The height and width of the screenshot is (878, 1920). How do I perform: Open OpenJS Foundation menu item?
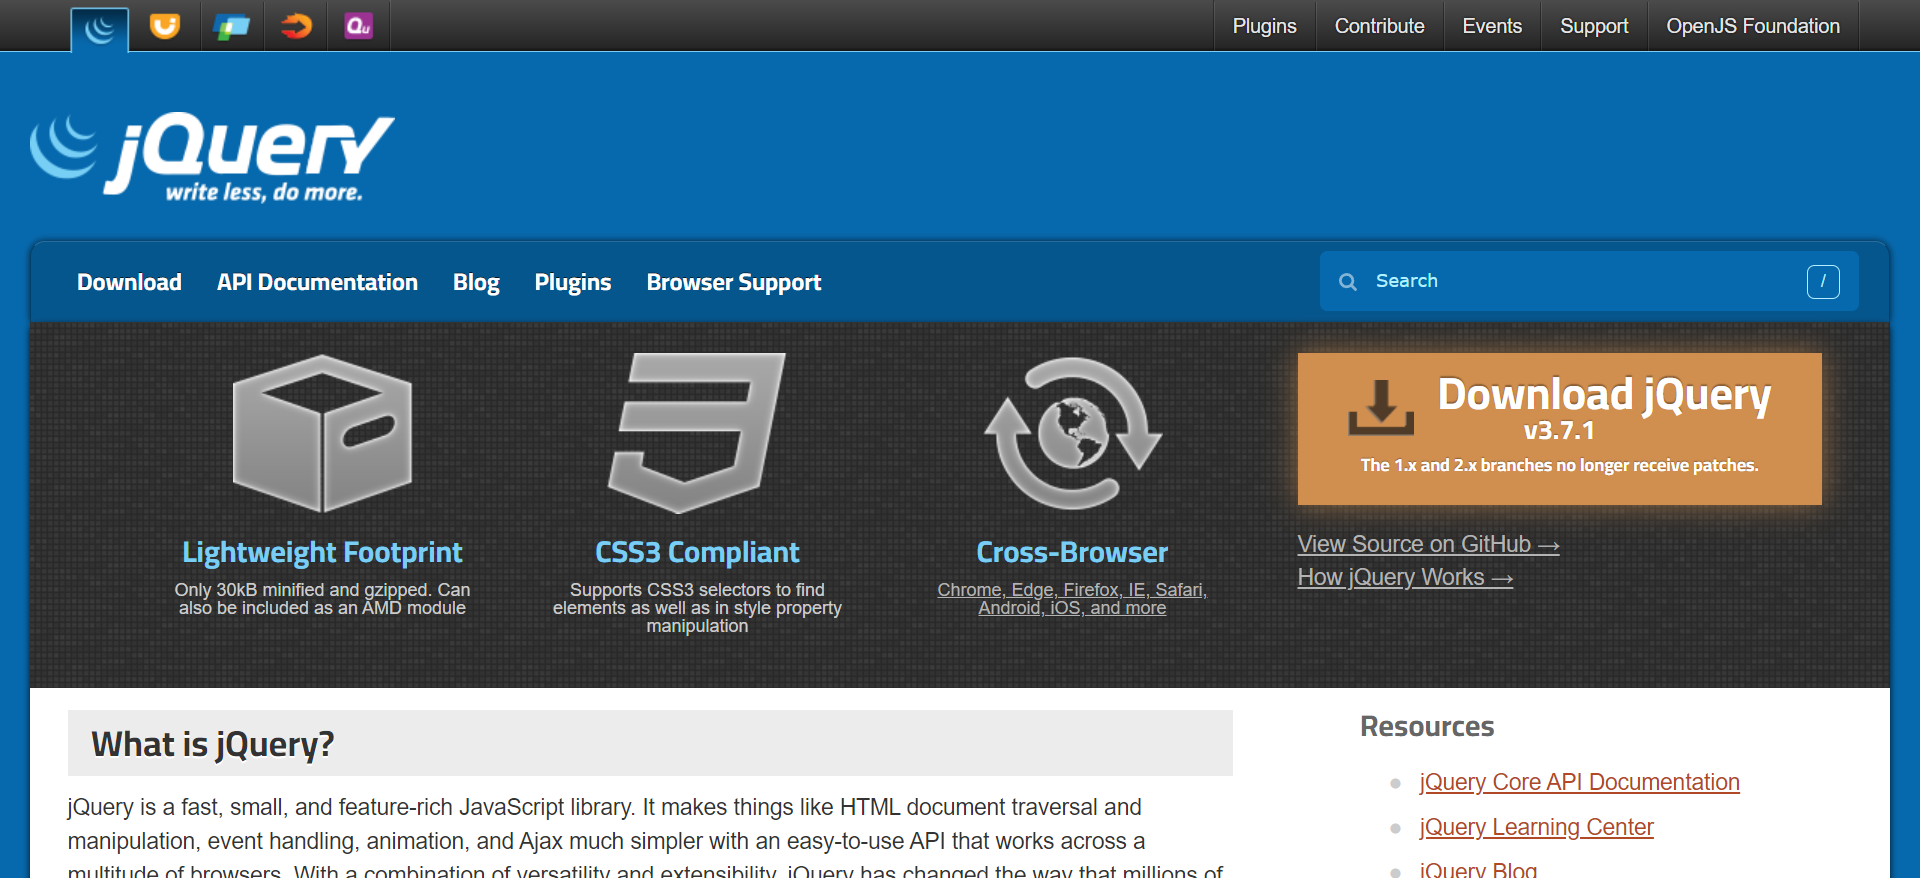pyautogui.click(x=1752, y=26)
